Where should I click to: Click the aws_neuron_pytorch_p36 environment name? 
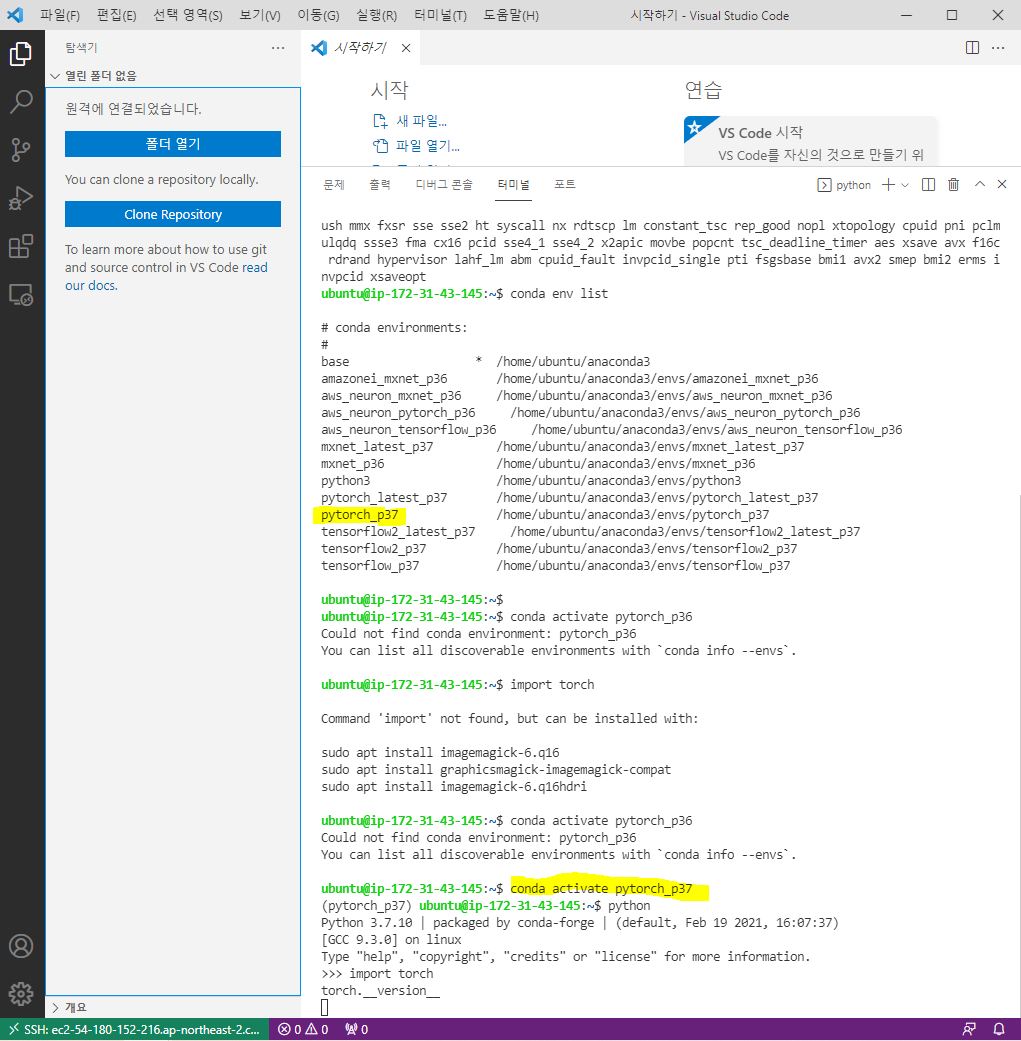[x=398, y=412]
